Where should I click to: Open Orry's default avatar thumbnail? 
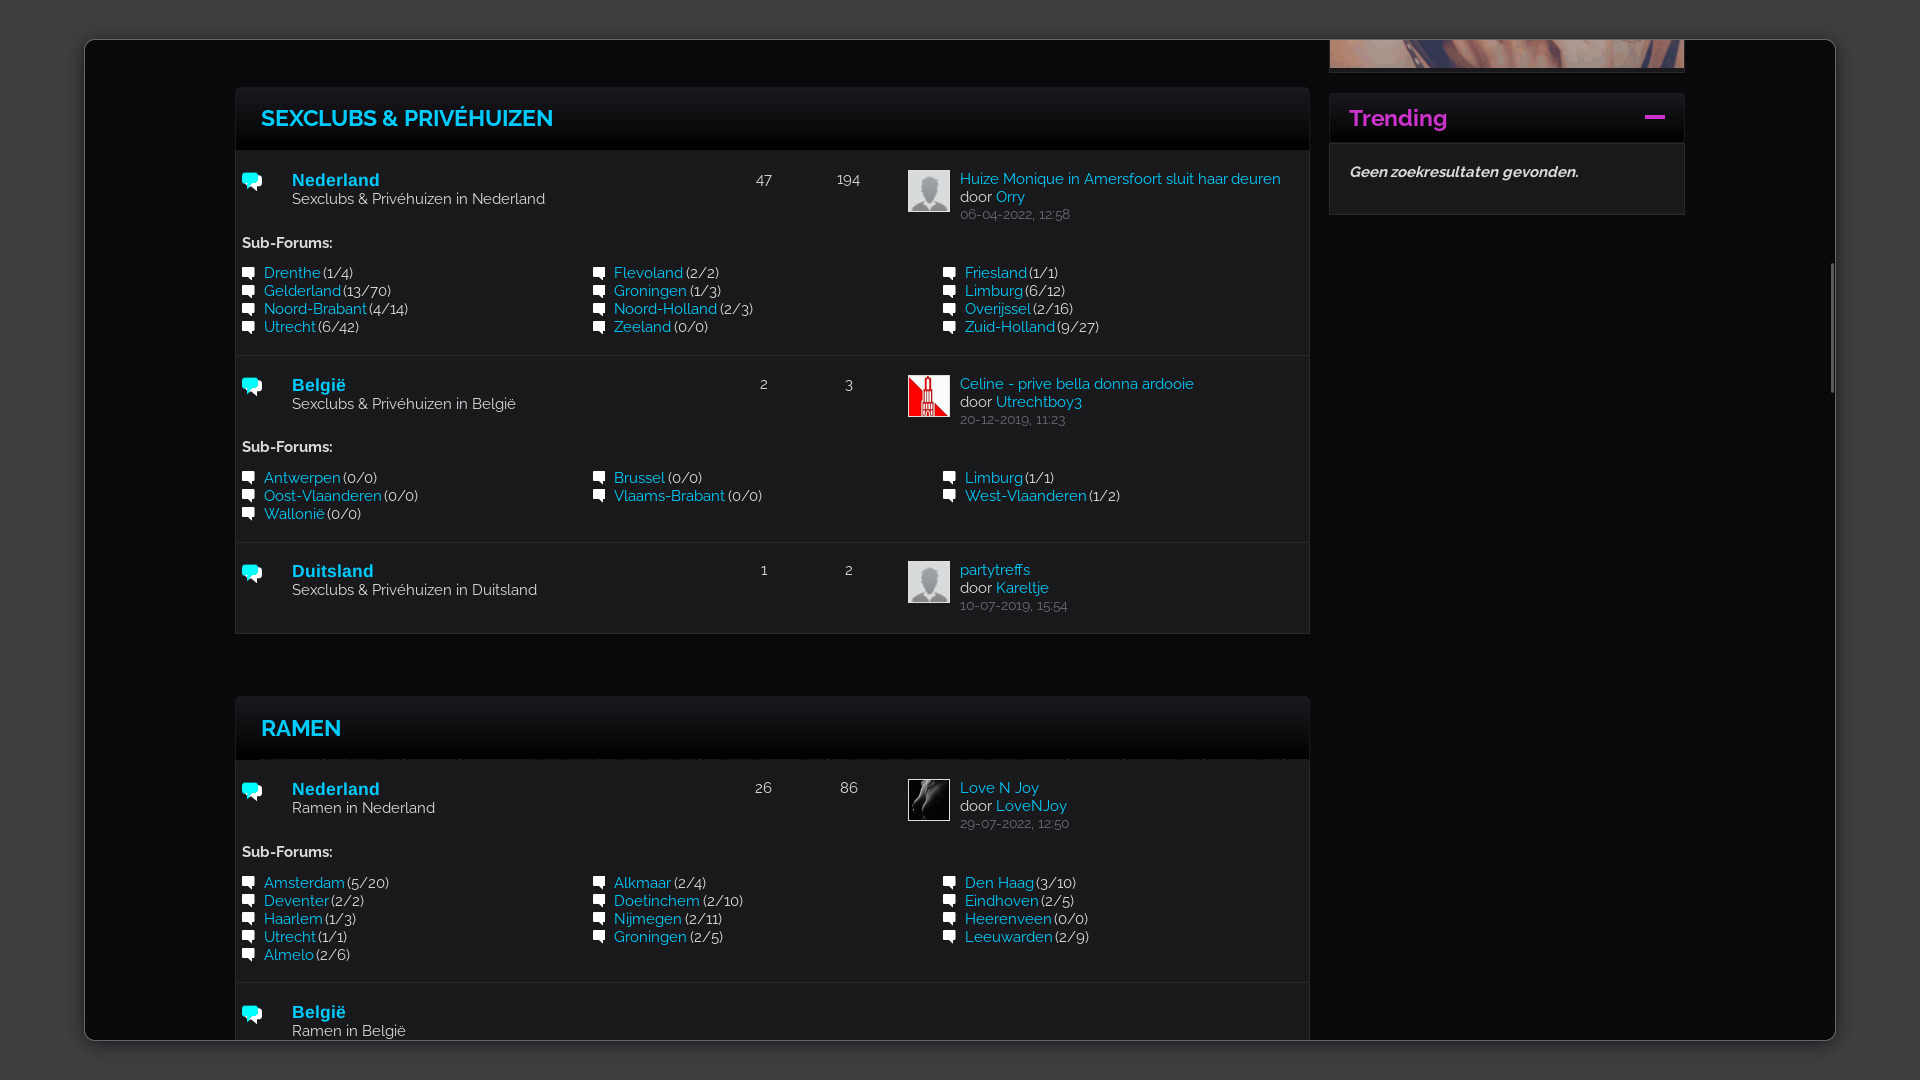[928, 191]
